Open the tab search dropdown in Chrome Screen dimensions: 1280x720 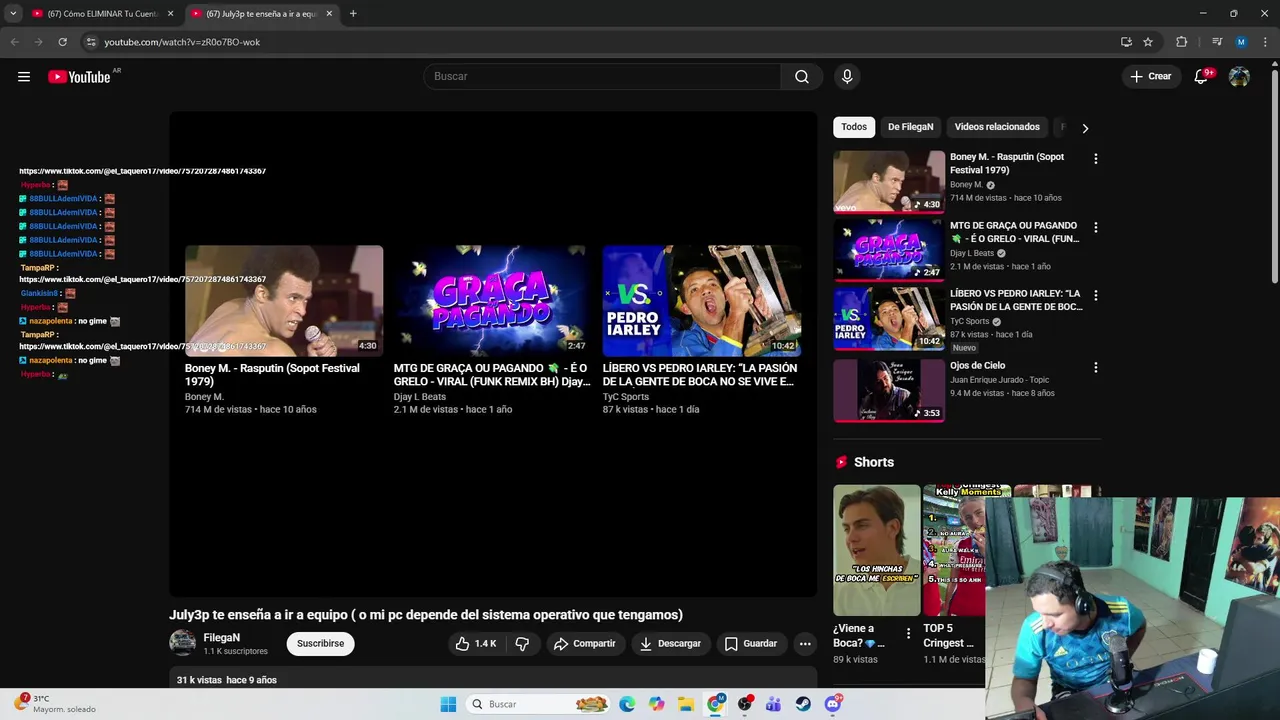click(x=13, y=14)
